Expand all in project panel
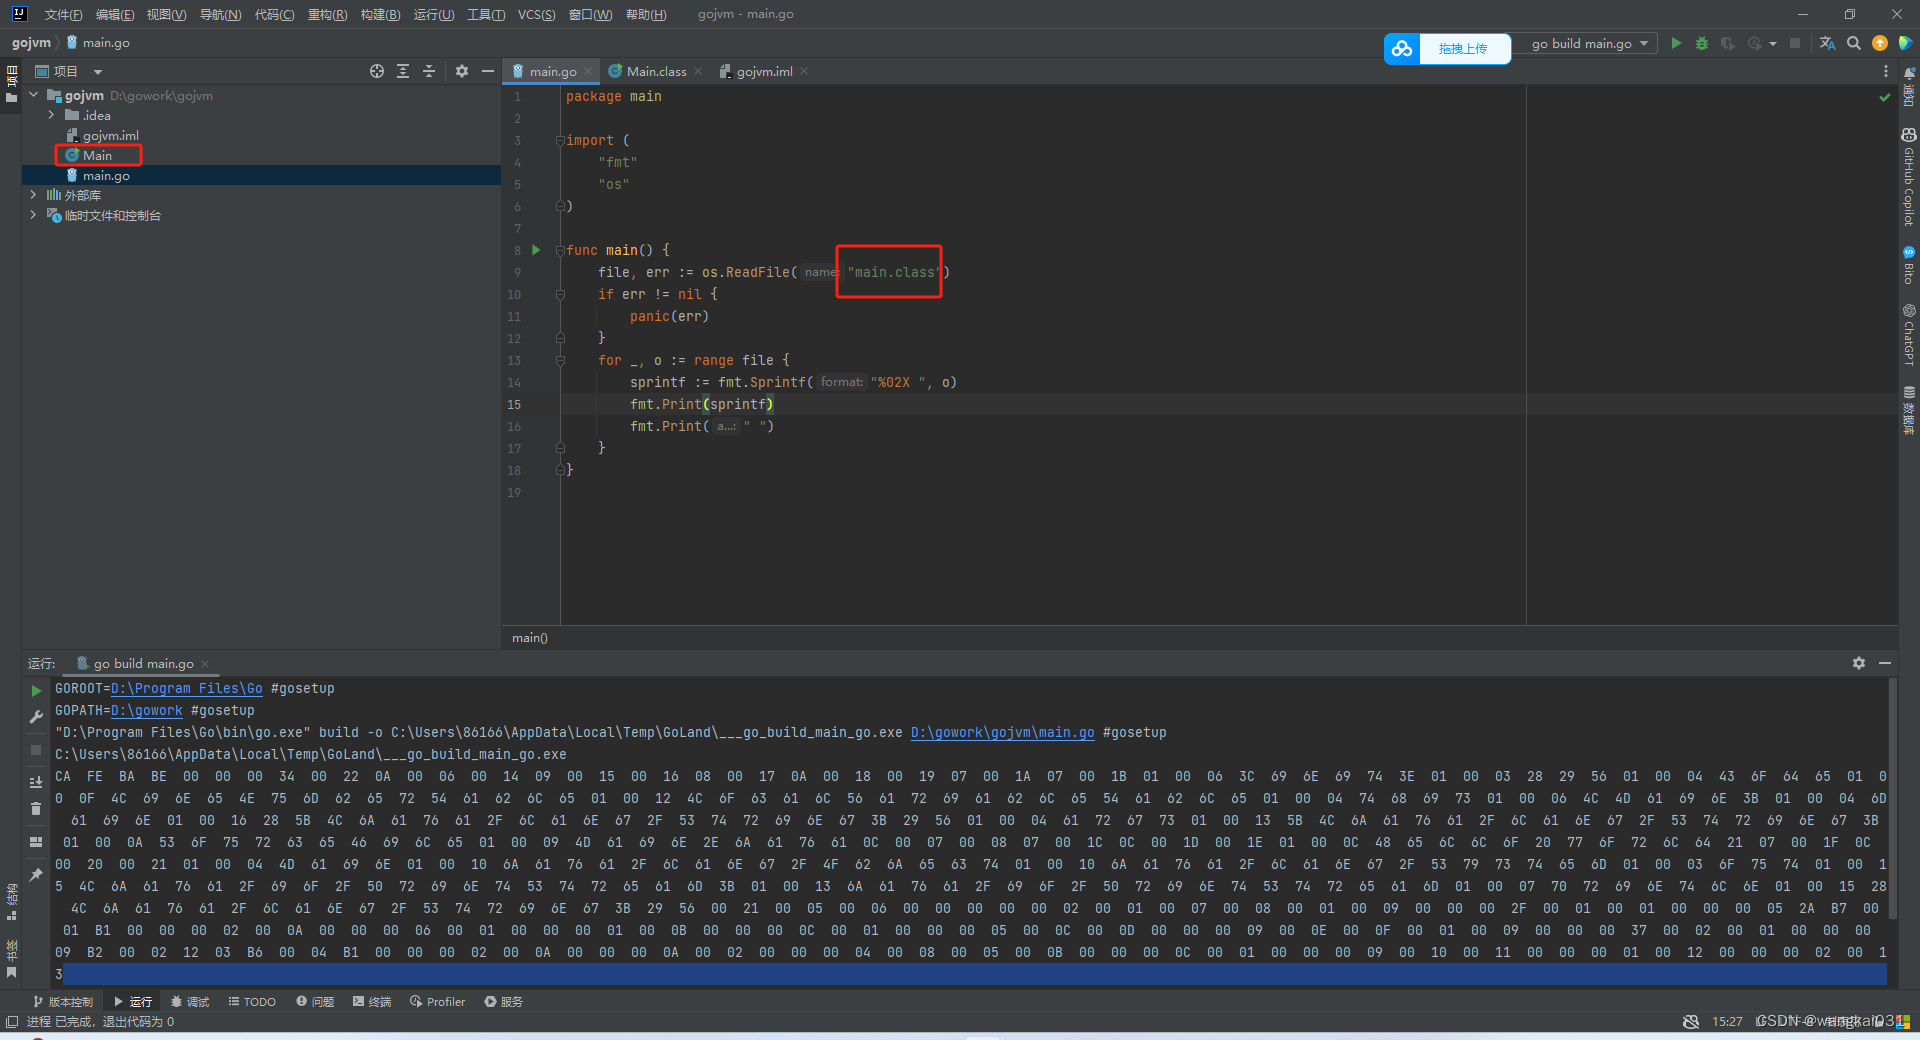This screenshot has width=1920, height=1040. point(403,71)
